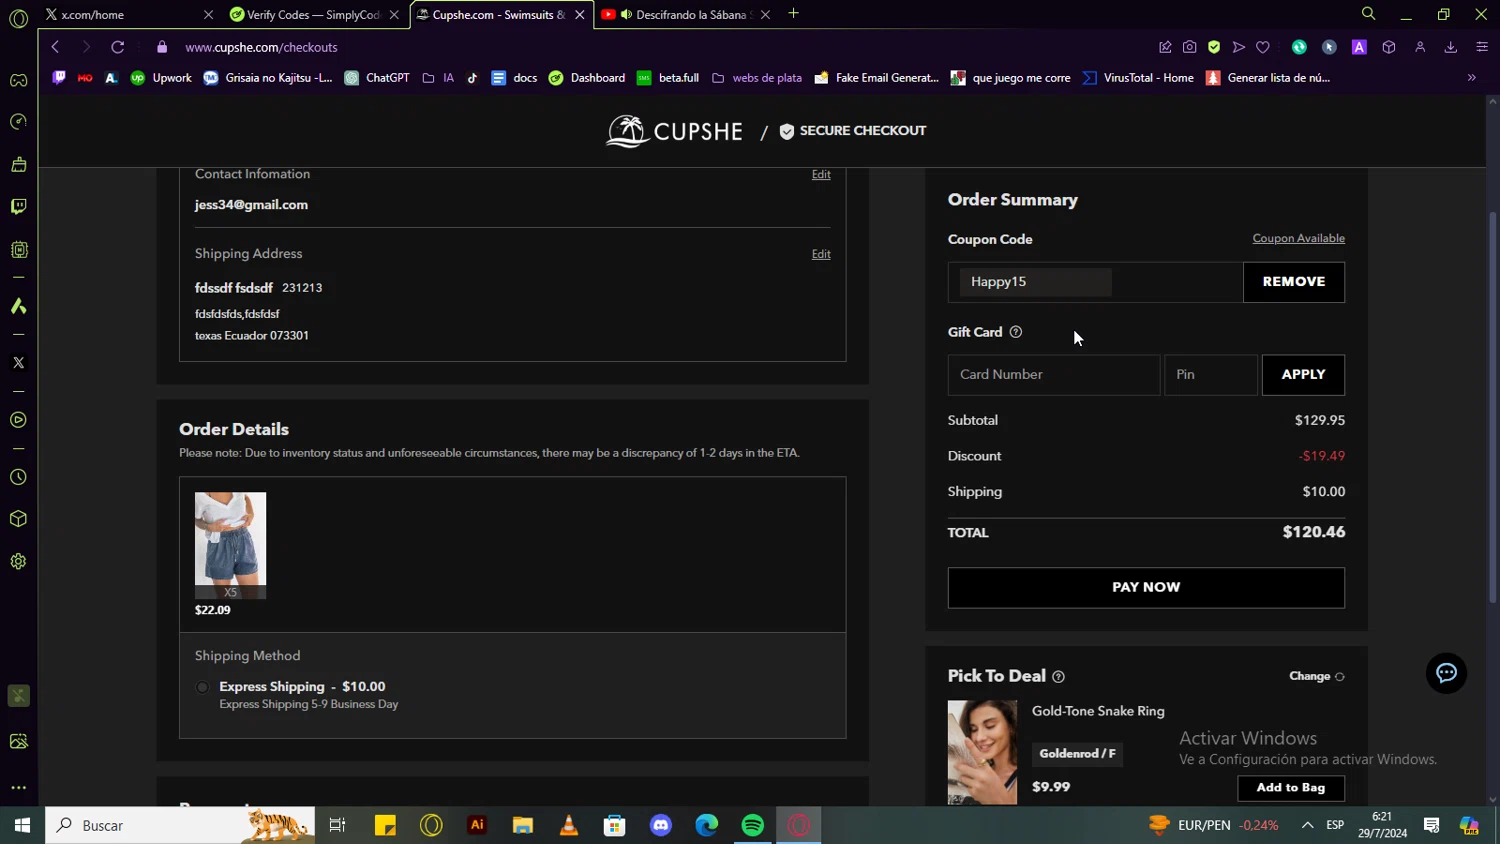Click the gift Card Number field
This screenshot has height=844, width=1500.
[1054, 375]
